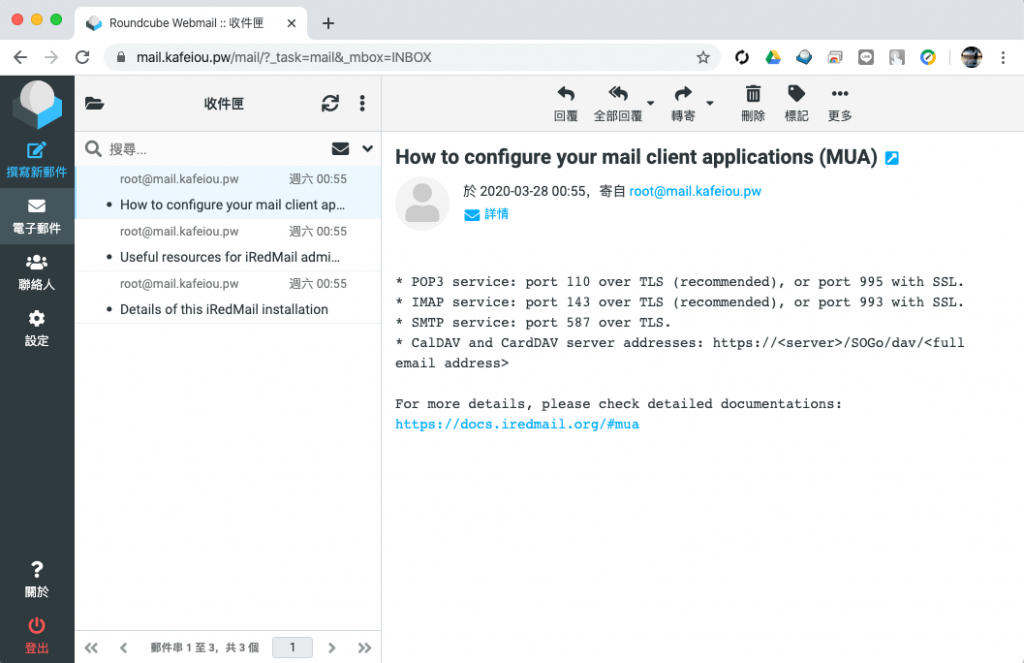Filter messages with the envelope icon

coord(340,149)
